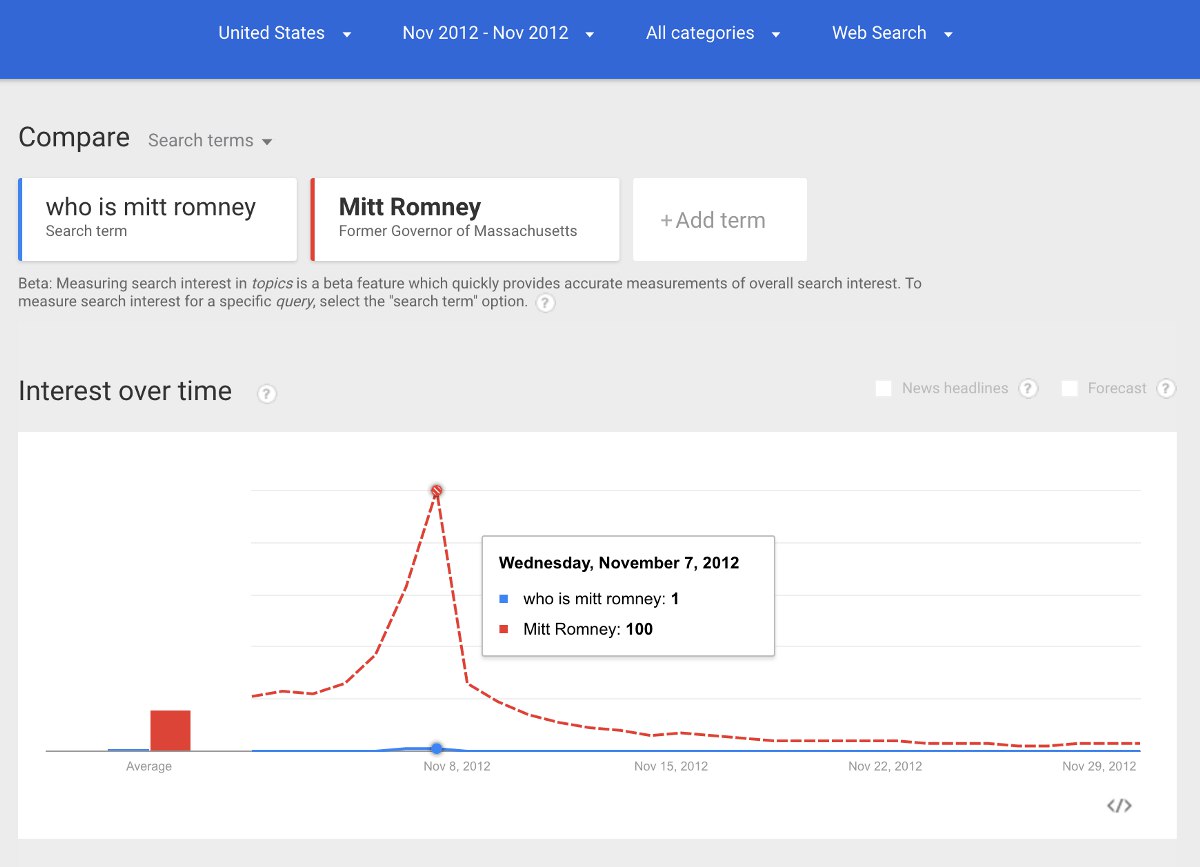Open the help icon next to News headlines

coord(1028,389)
